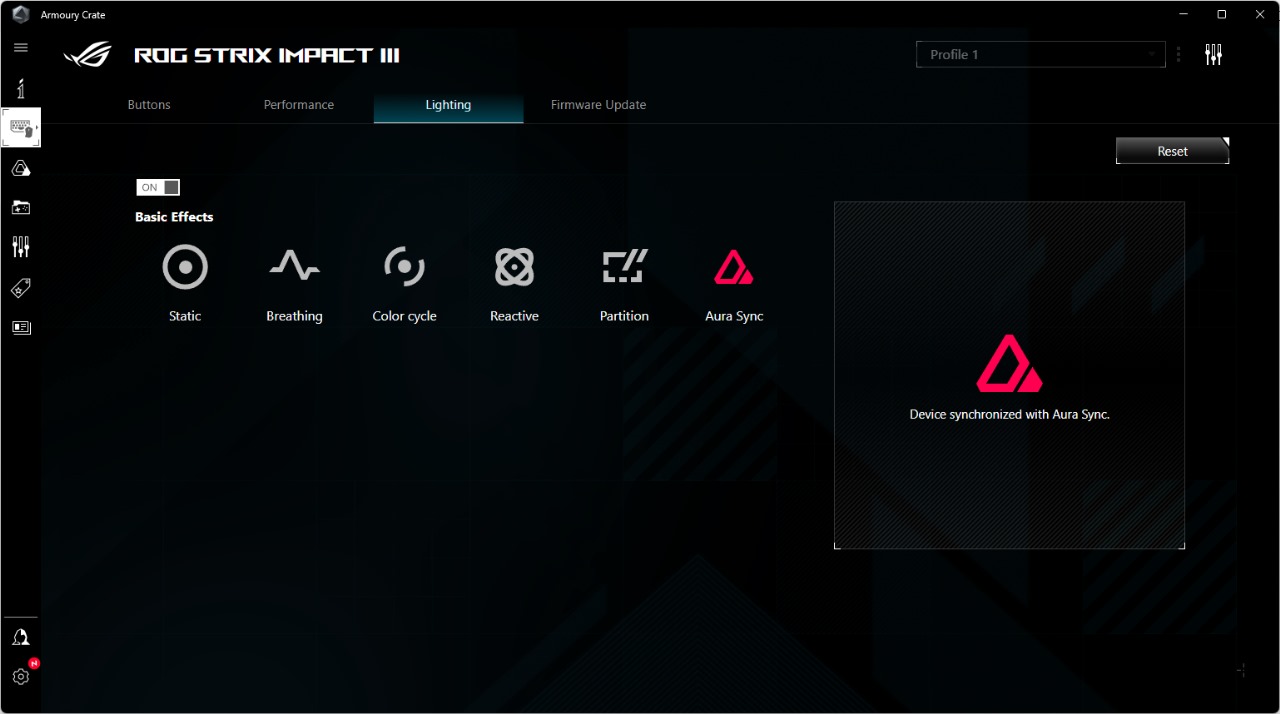
Task: Switch to the Buttons tab
Action: [x=148, y=104]
